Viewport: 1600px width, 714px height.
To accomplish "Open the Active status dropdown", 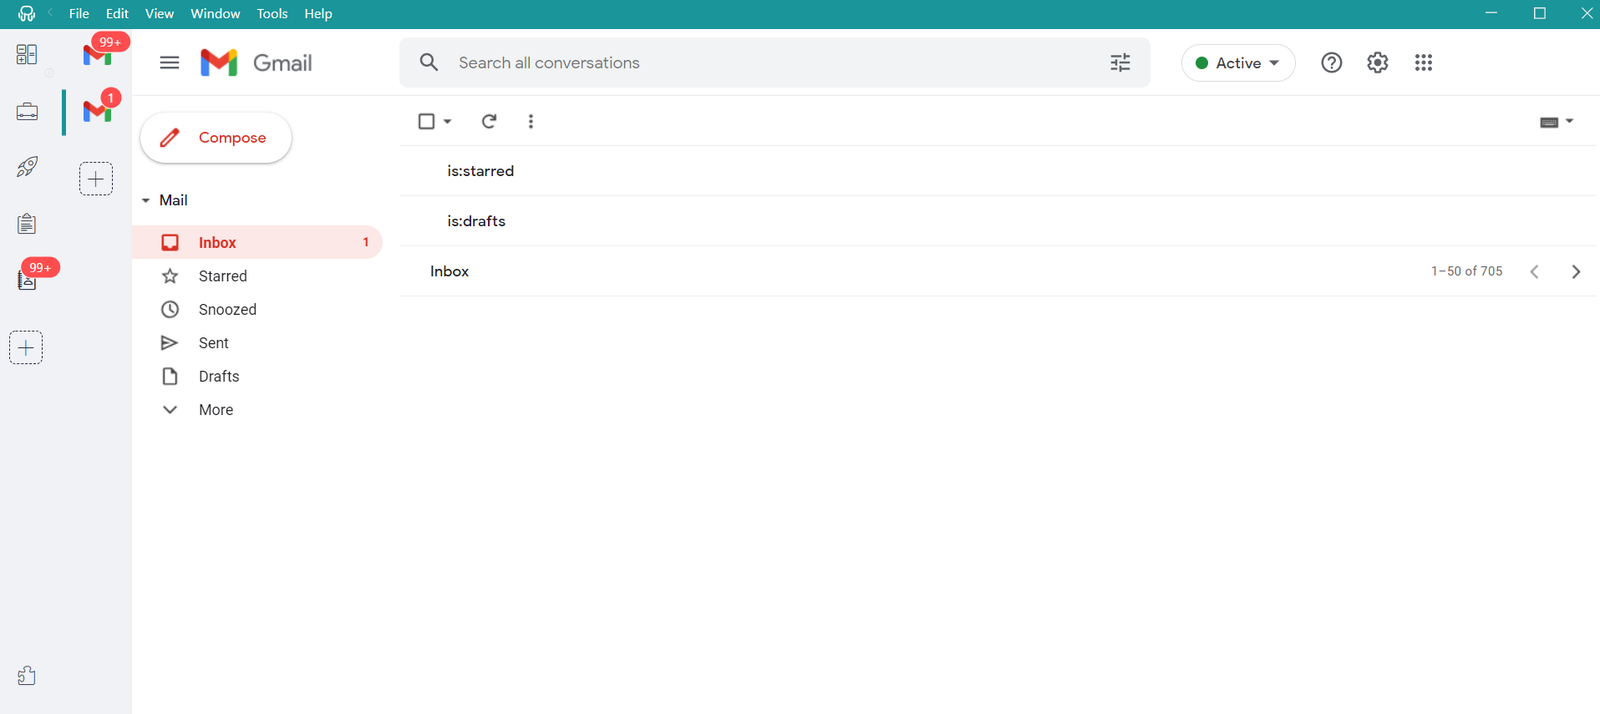I will click(1238, 63).
